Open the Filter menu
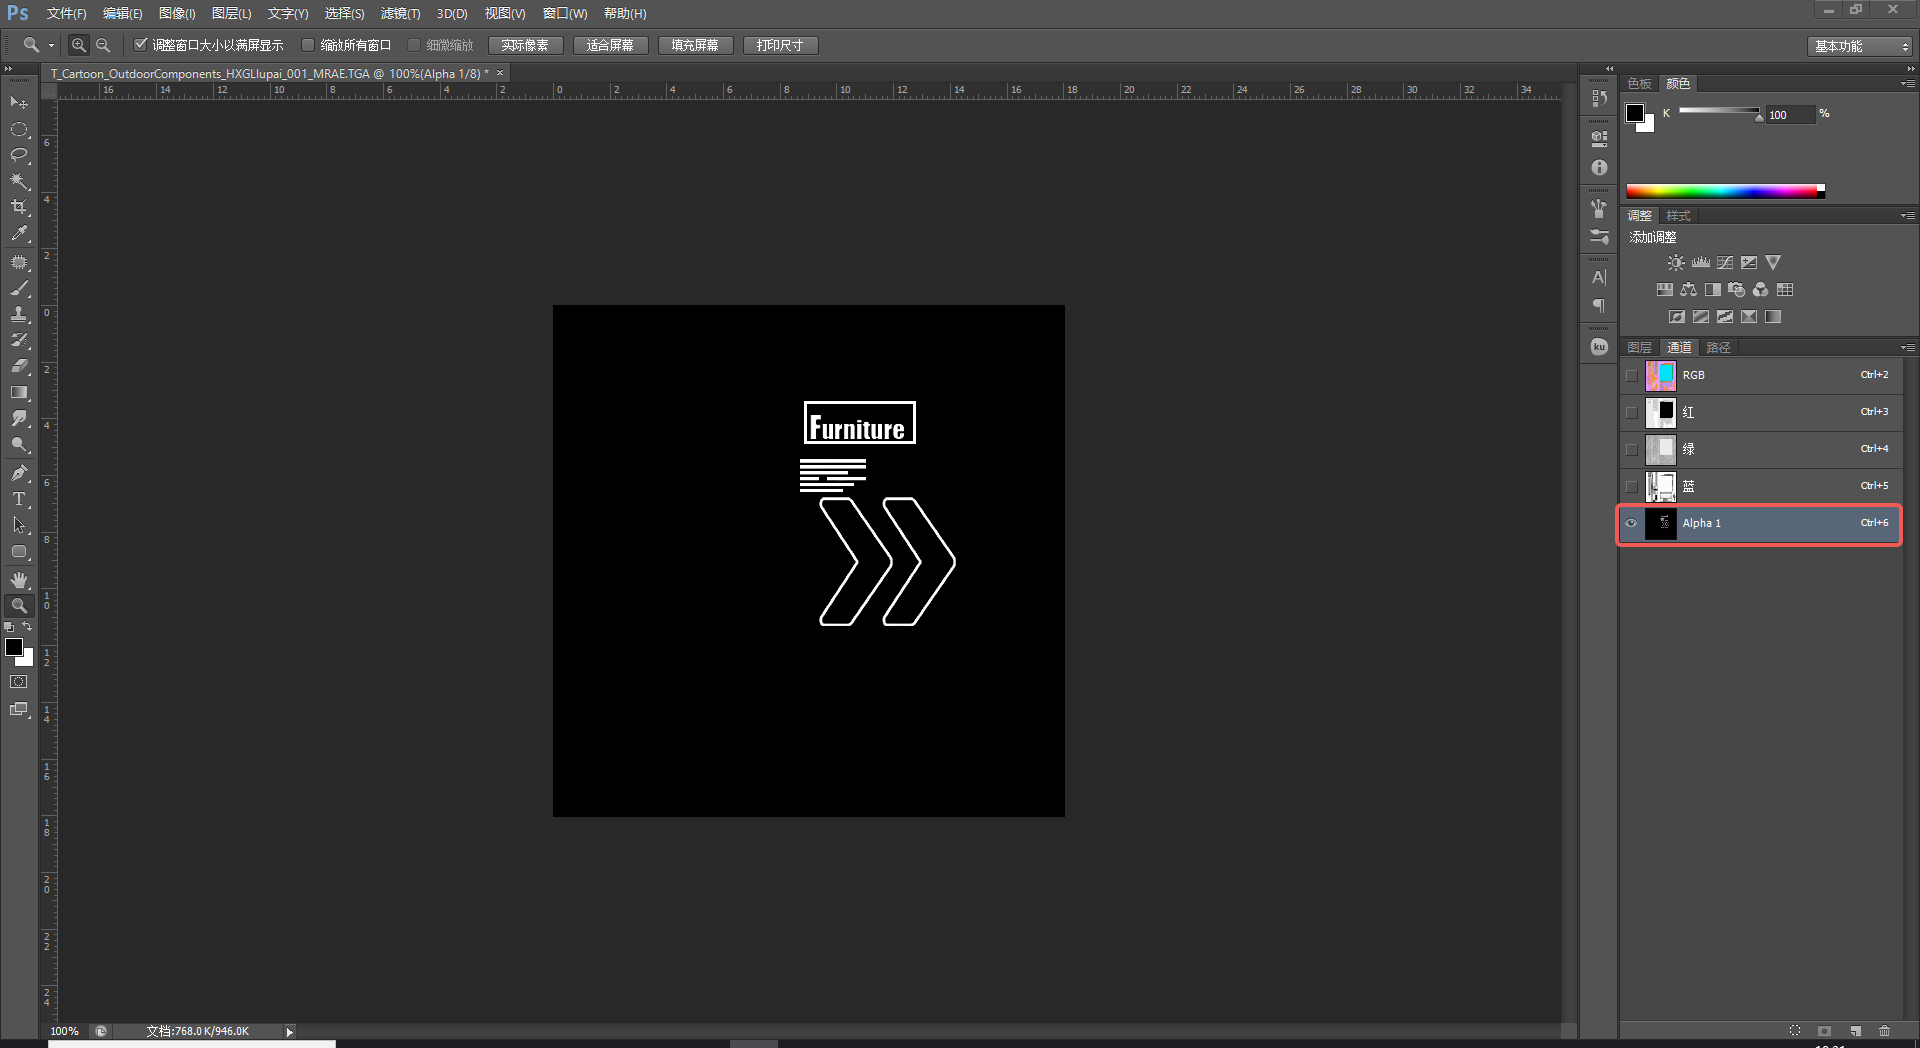 [x=400, y=14]
